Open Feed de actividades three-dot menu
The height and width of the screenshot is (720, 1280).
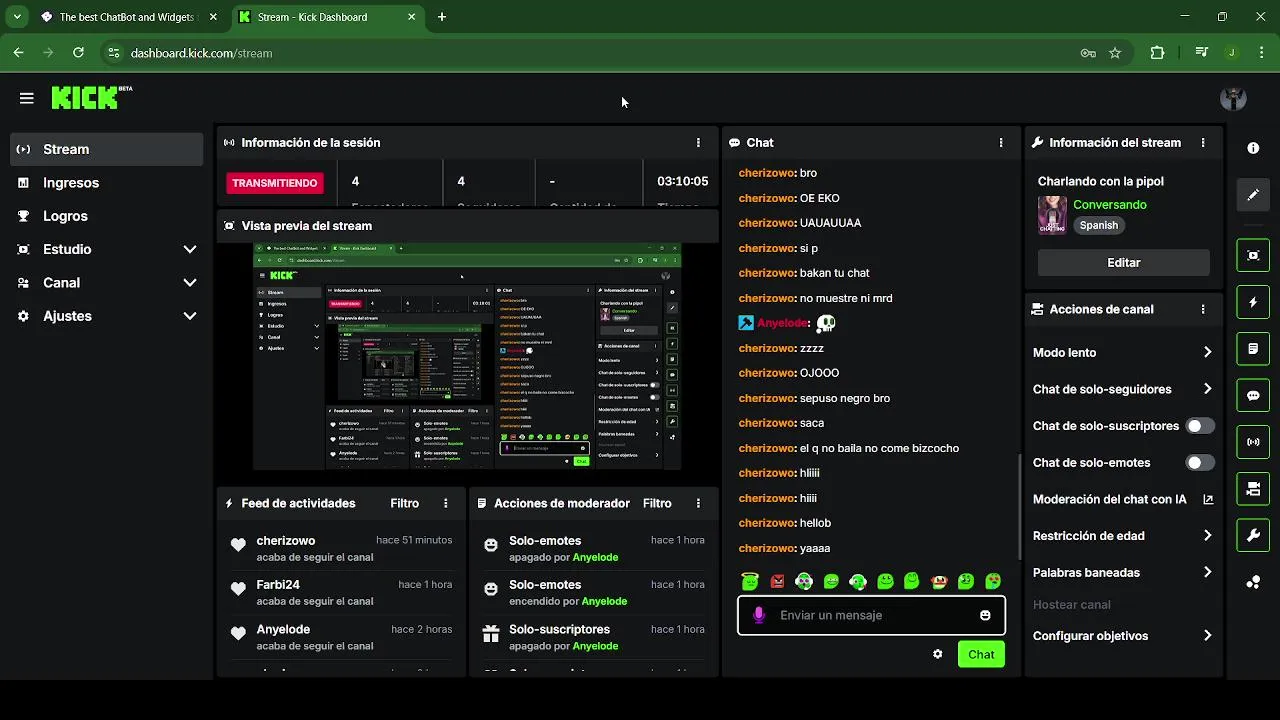click(446, 503)
